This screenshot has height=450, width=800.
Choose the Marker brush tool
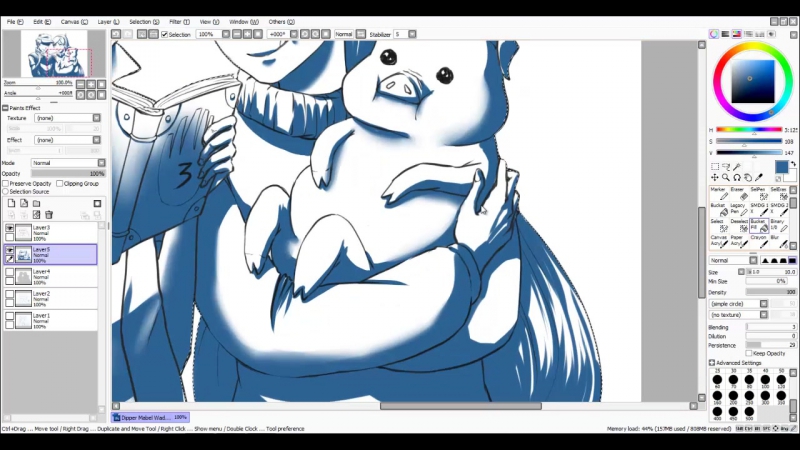[x=719, y=194]
